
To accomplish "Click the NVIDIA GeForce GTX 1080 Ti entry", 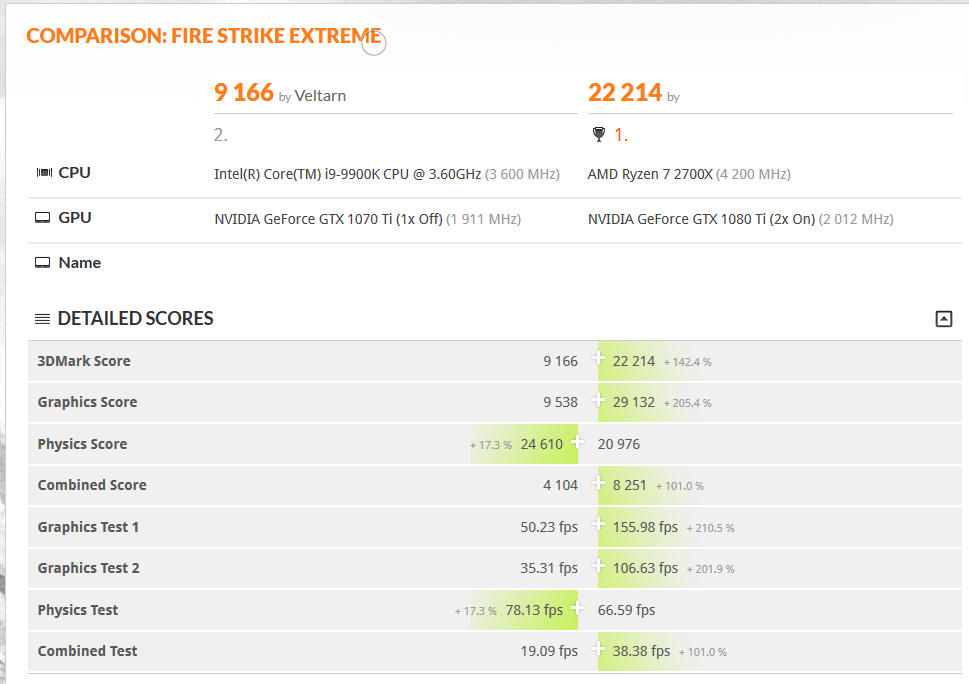I will (700, 219).
